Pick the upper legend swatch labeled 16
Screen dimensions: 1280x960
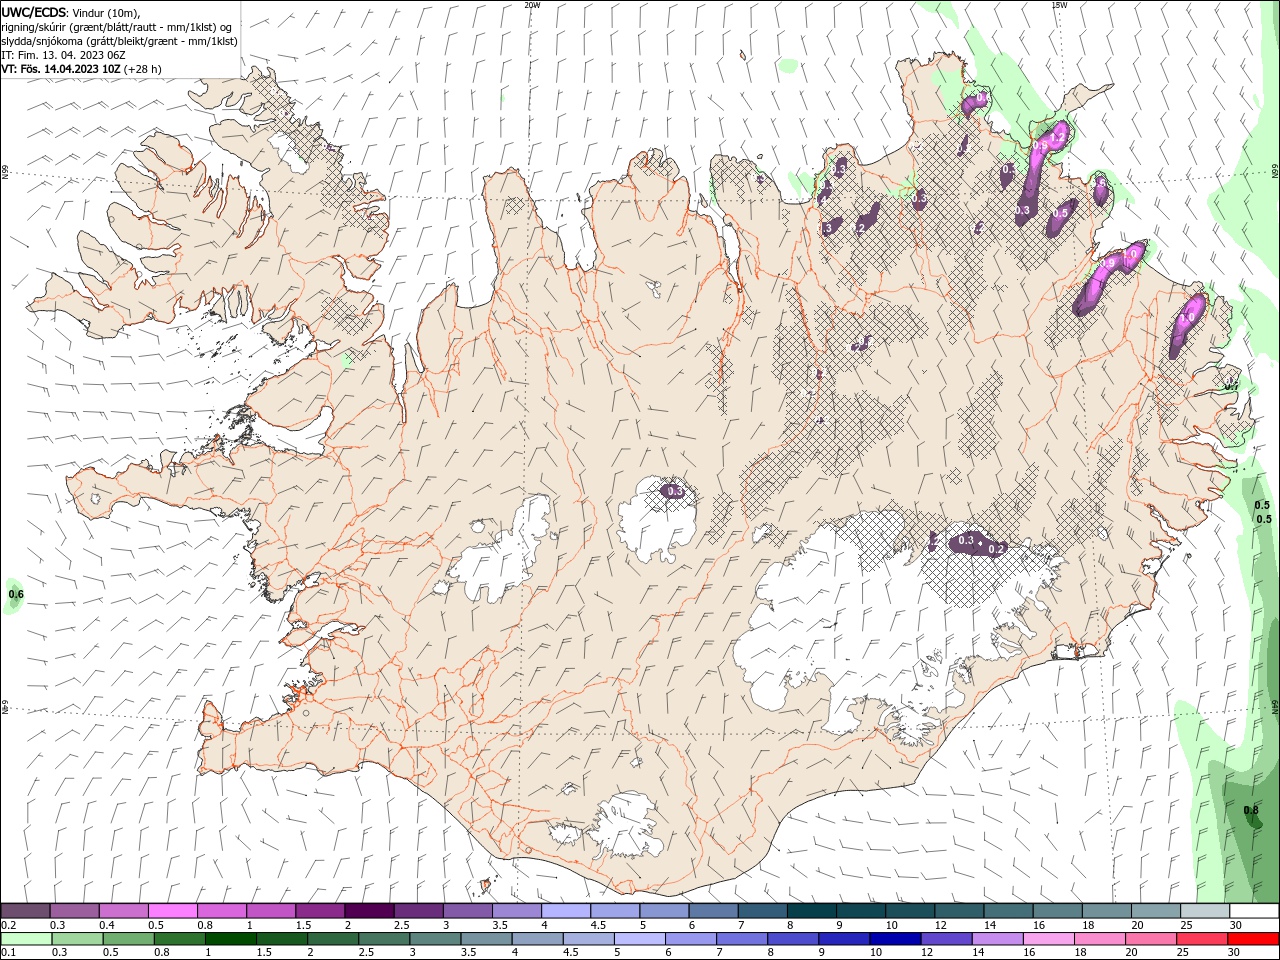(x=1058, y=910)
